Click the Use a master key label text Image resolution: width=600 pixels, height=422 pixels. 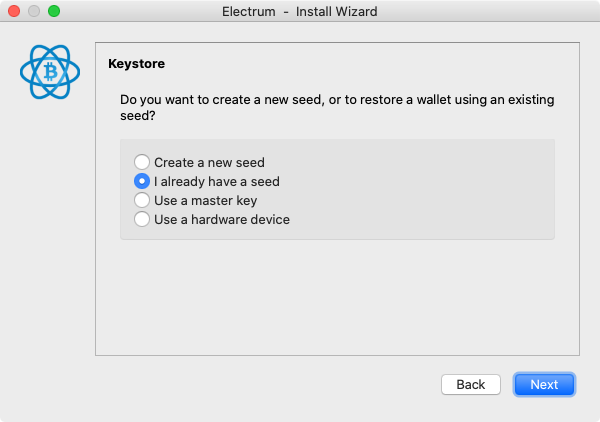(205, 200)
